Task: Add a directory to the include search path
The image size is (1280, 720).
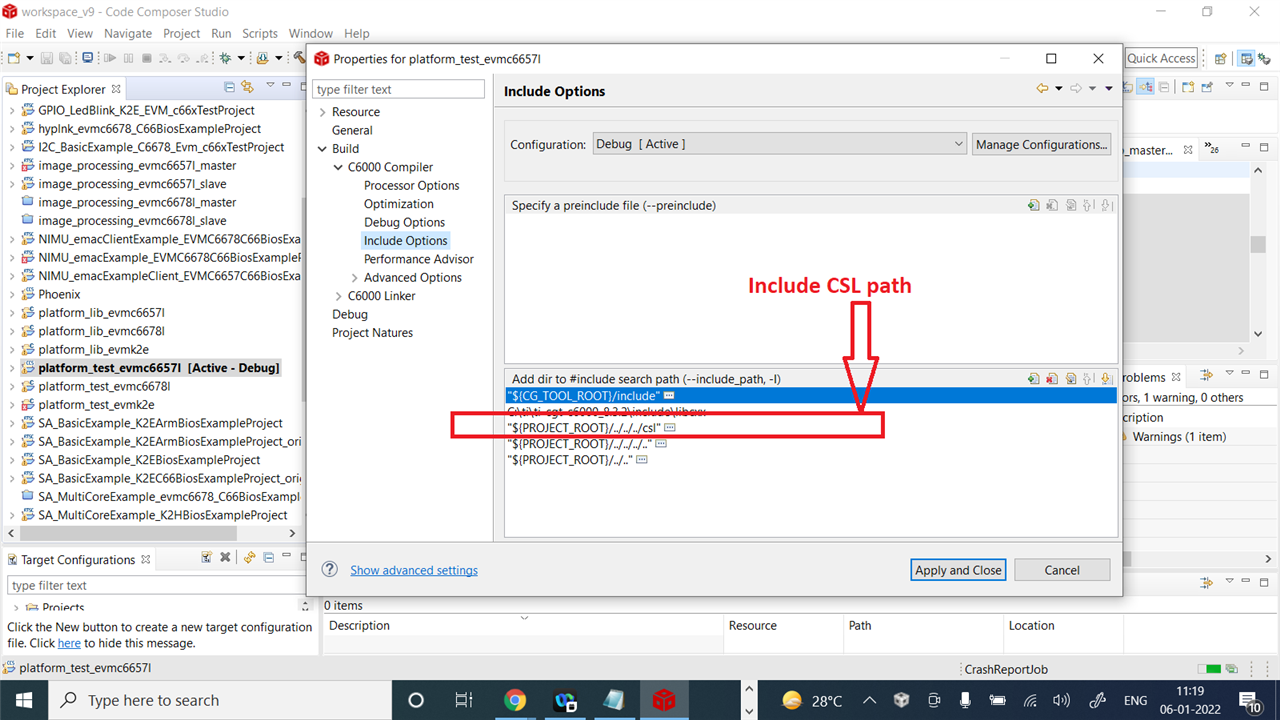Action: coord(1034,379)
